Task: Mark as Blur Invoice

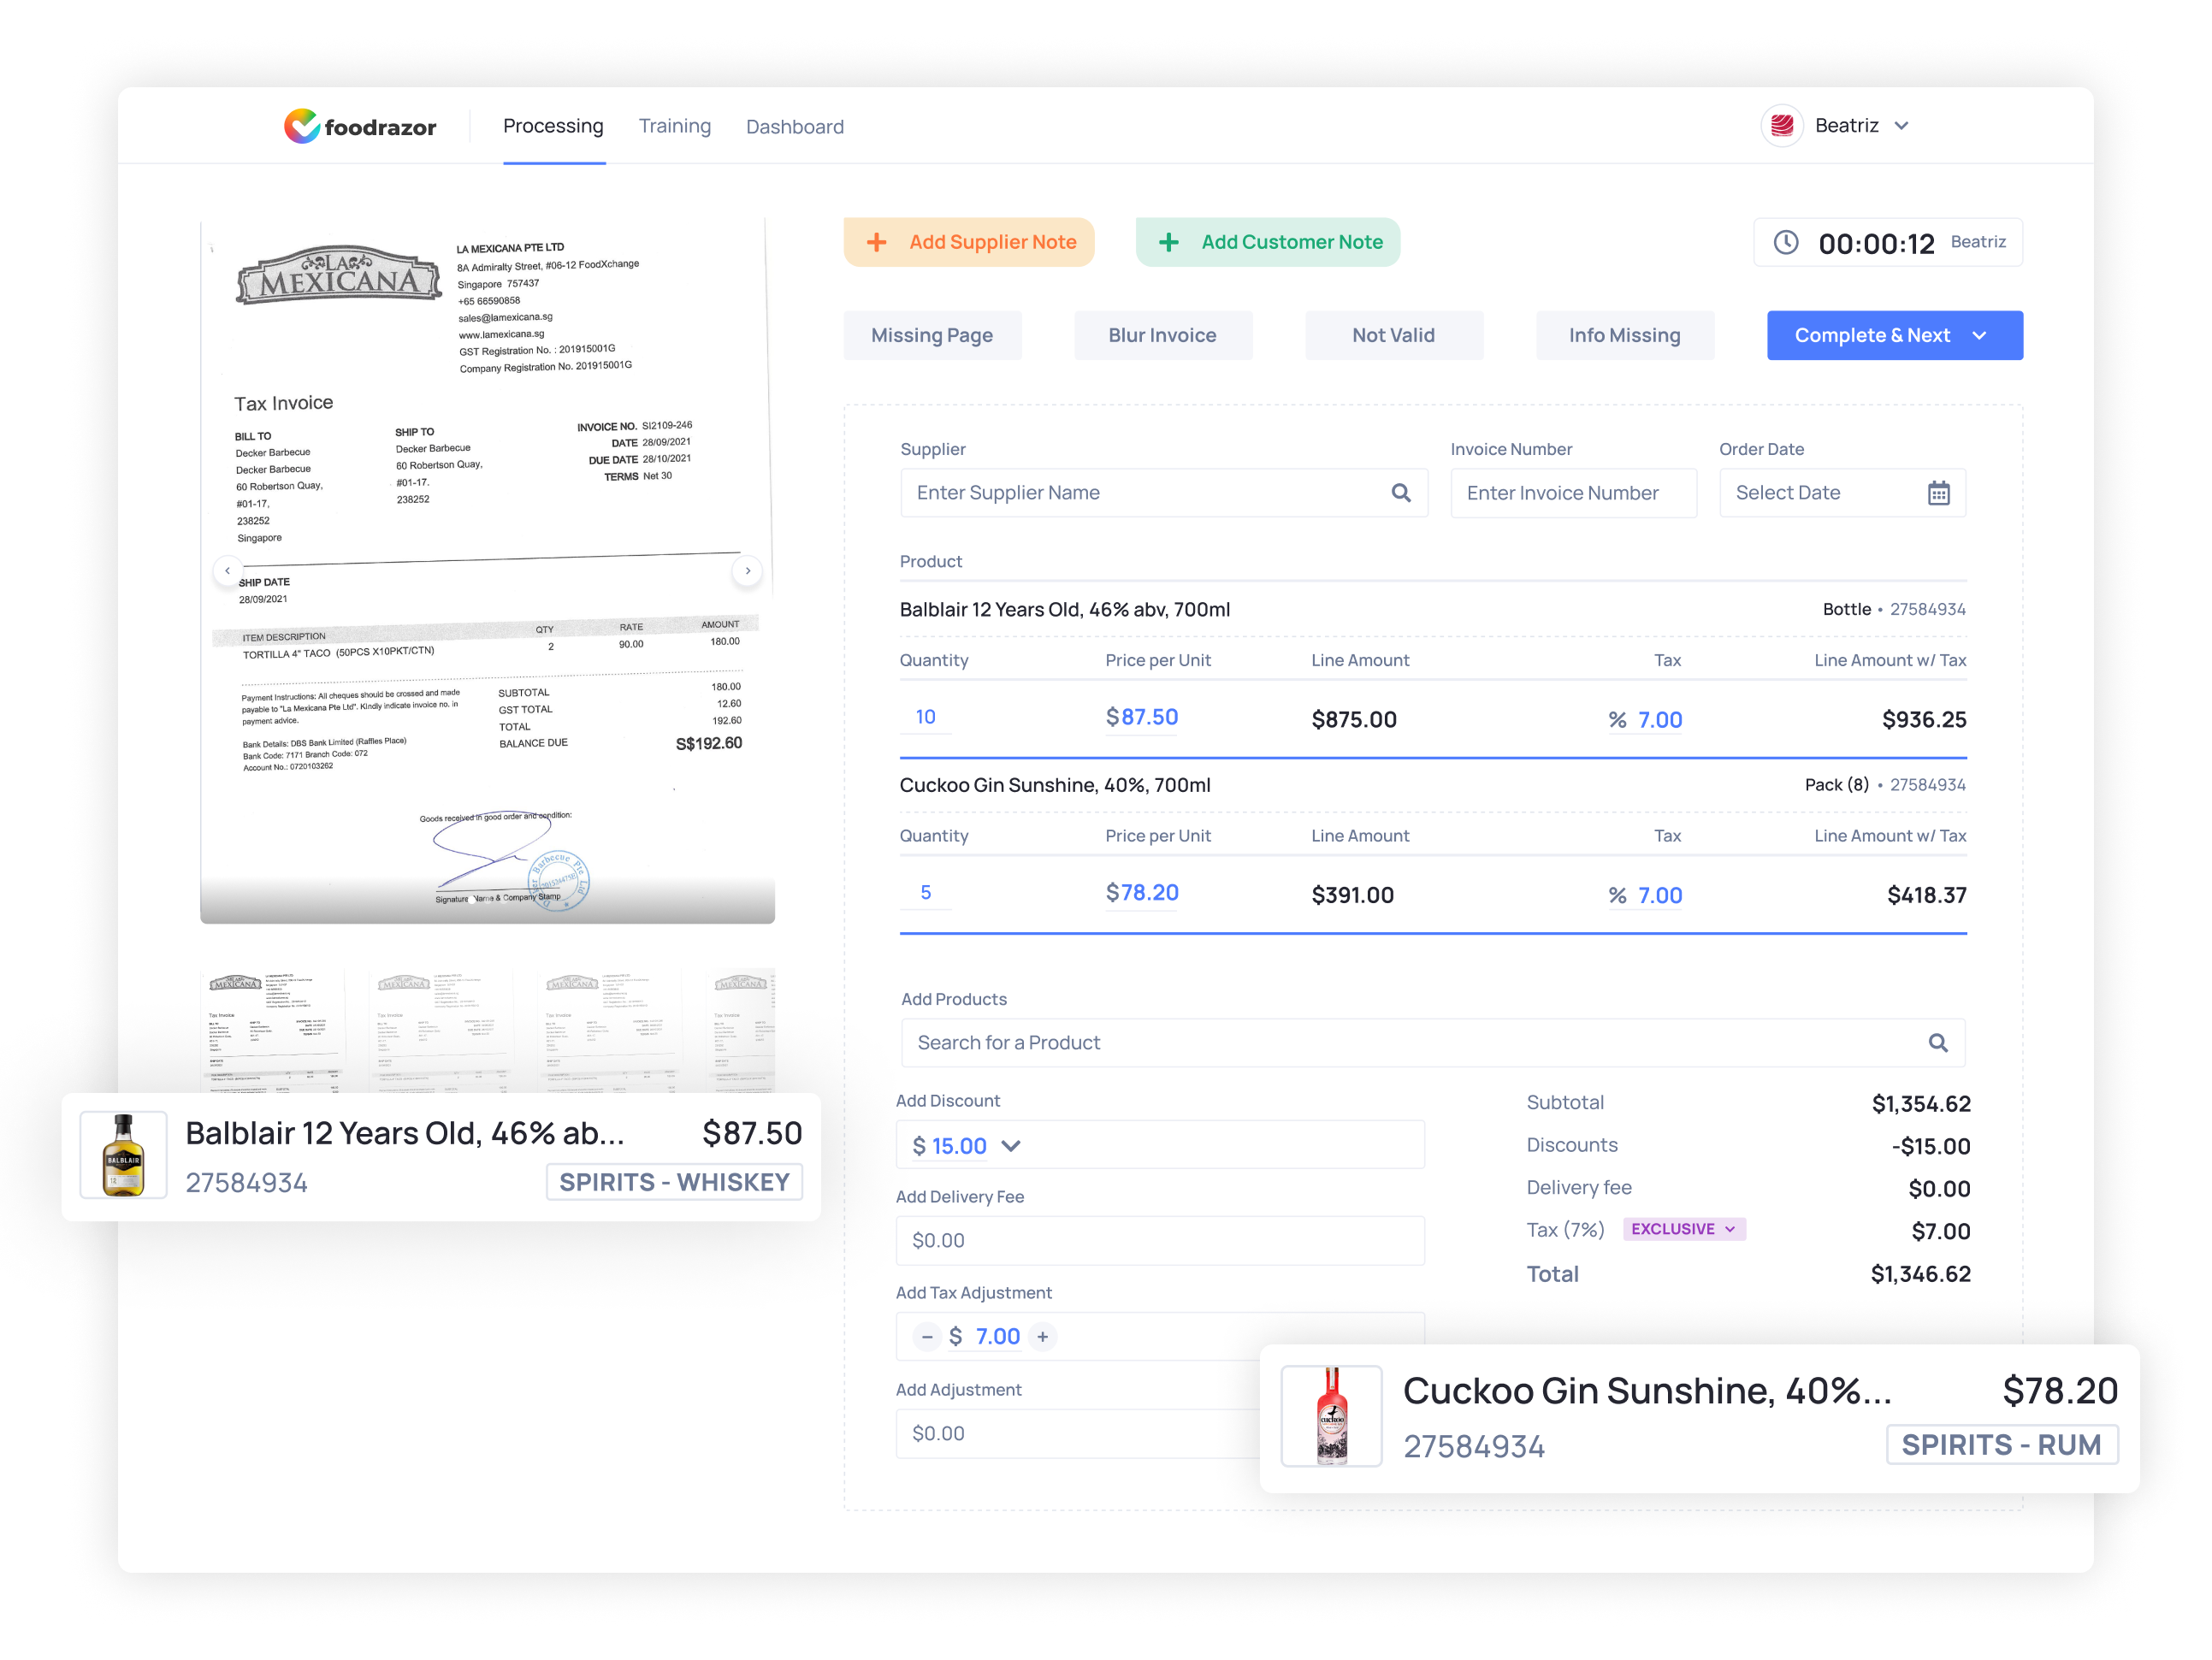Action: (1163, 335)
